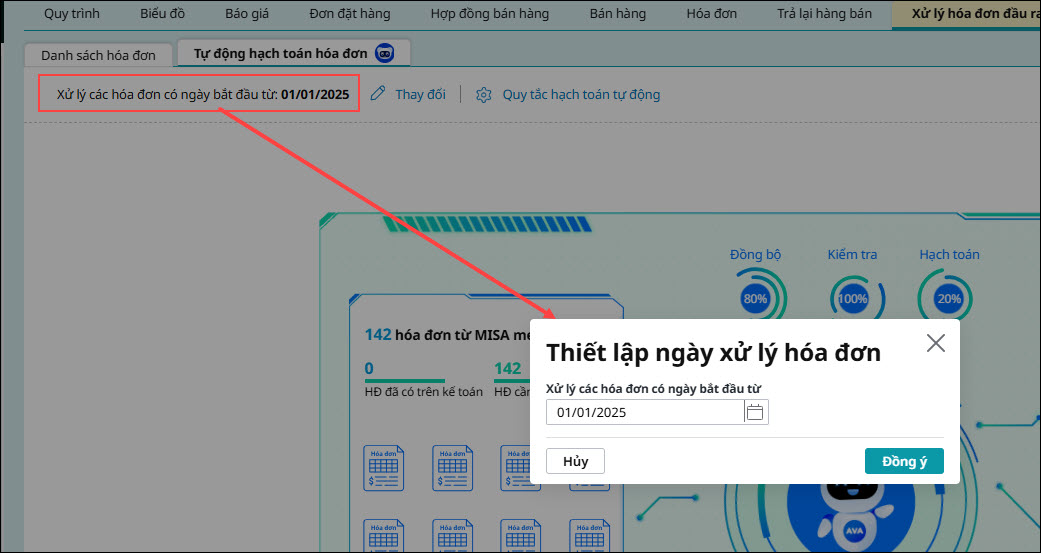Open Quy tắc hạch toán tự động

[581, 94]
